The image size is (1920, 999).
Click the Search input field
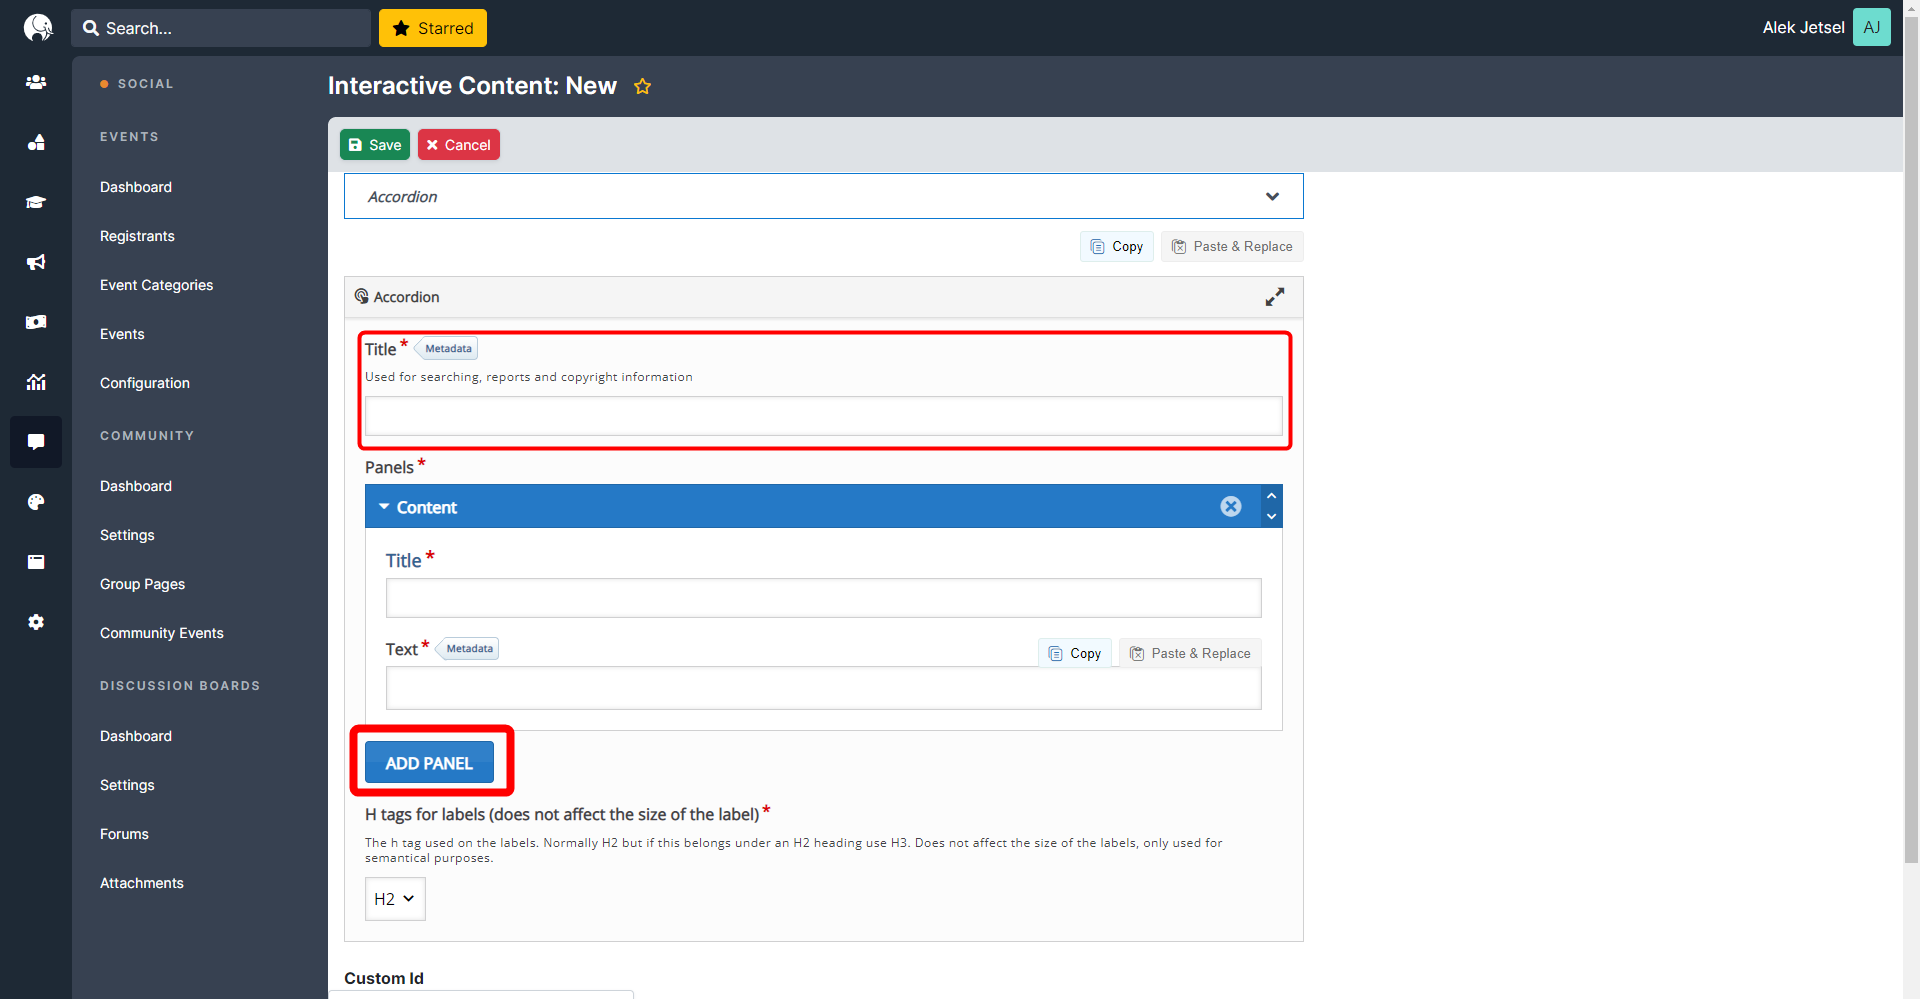pyautogui.click(x=221, y=28)
